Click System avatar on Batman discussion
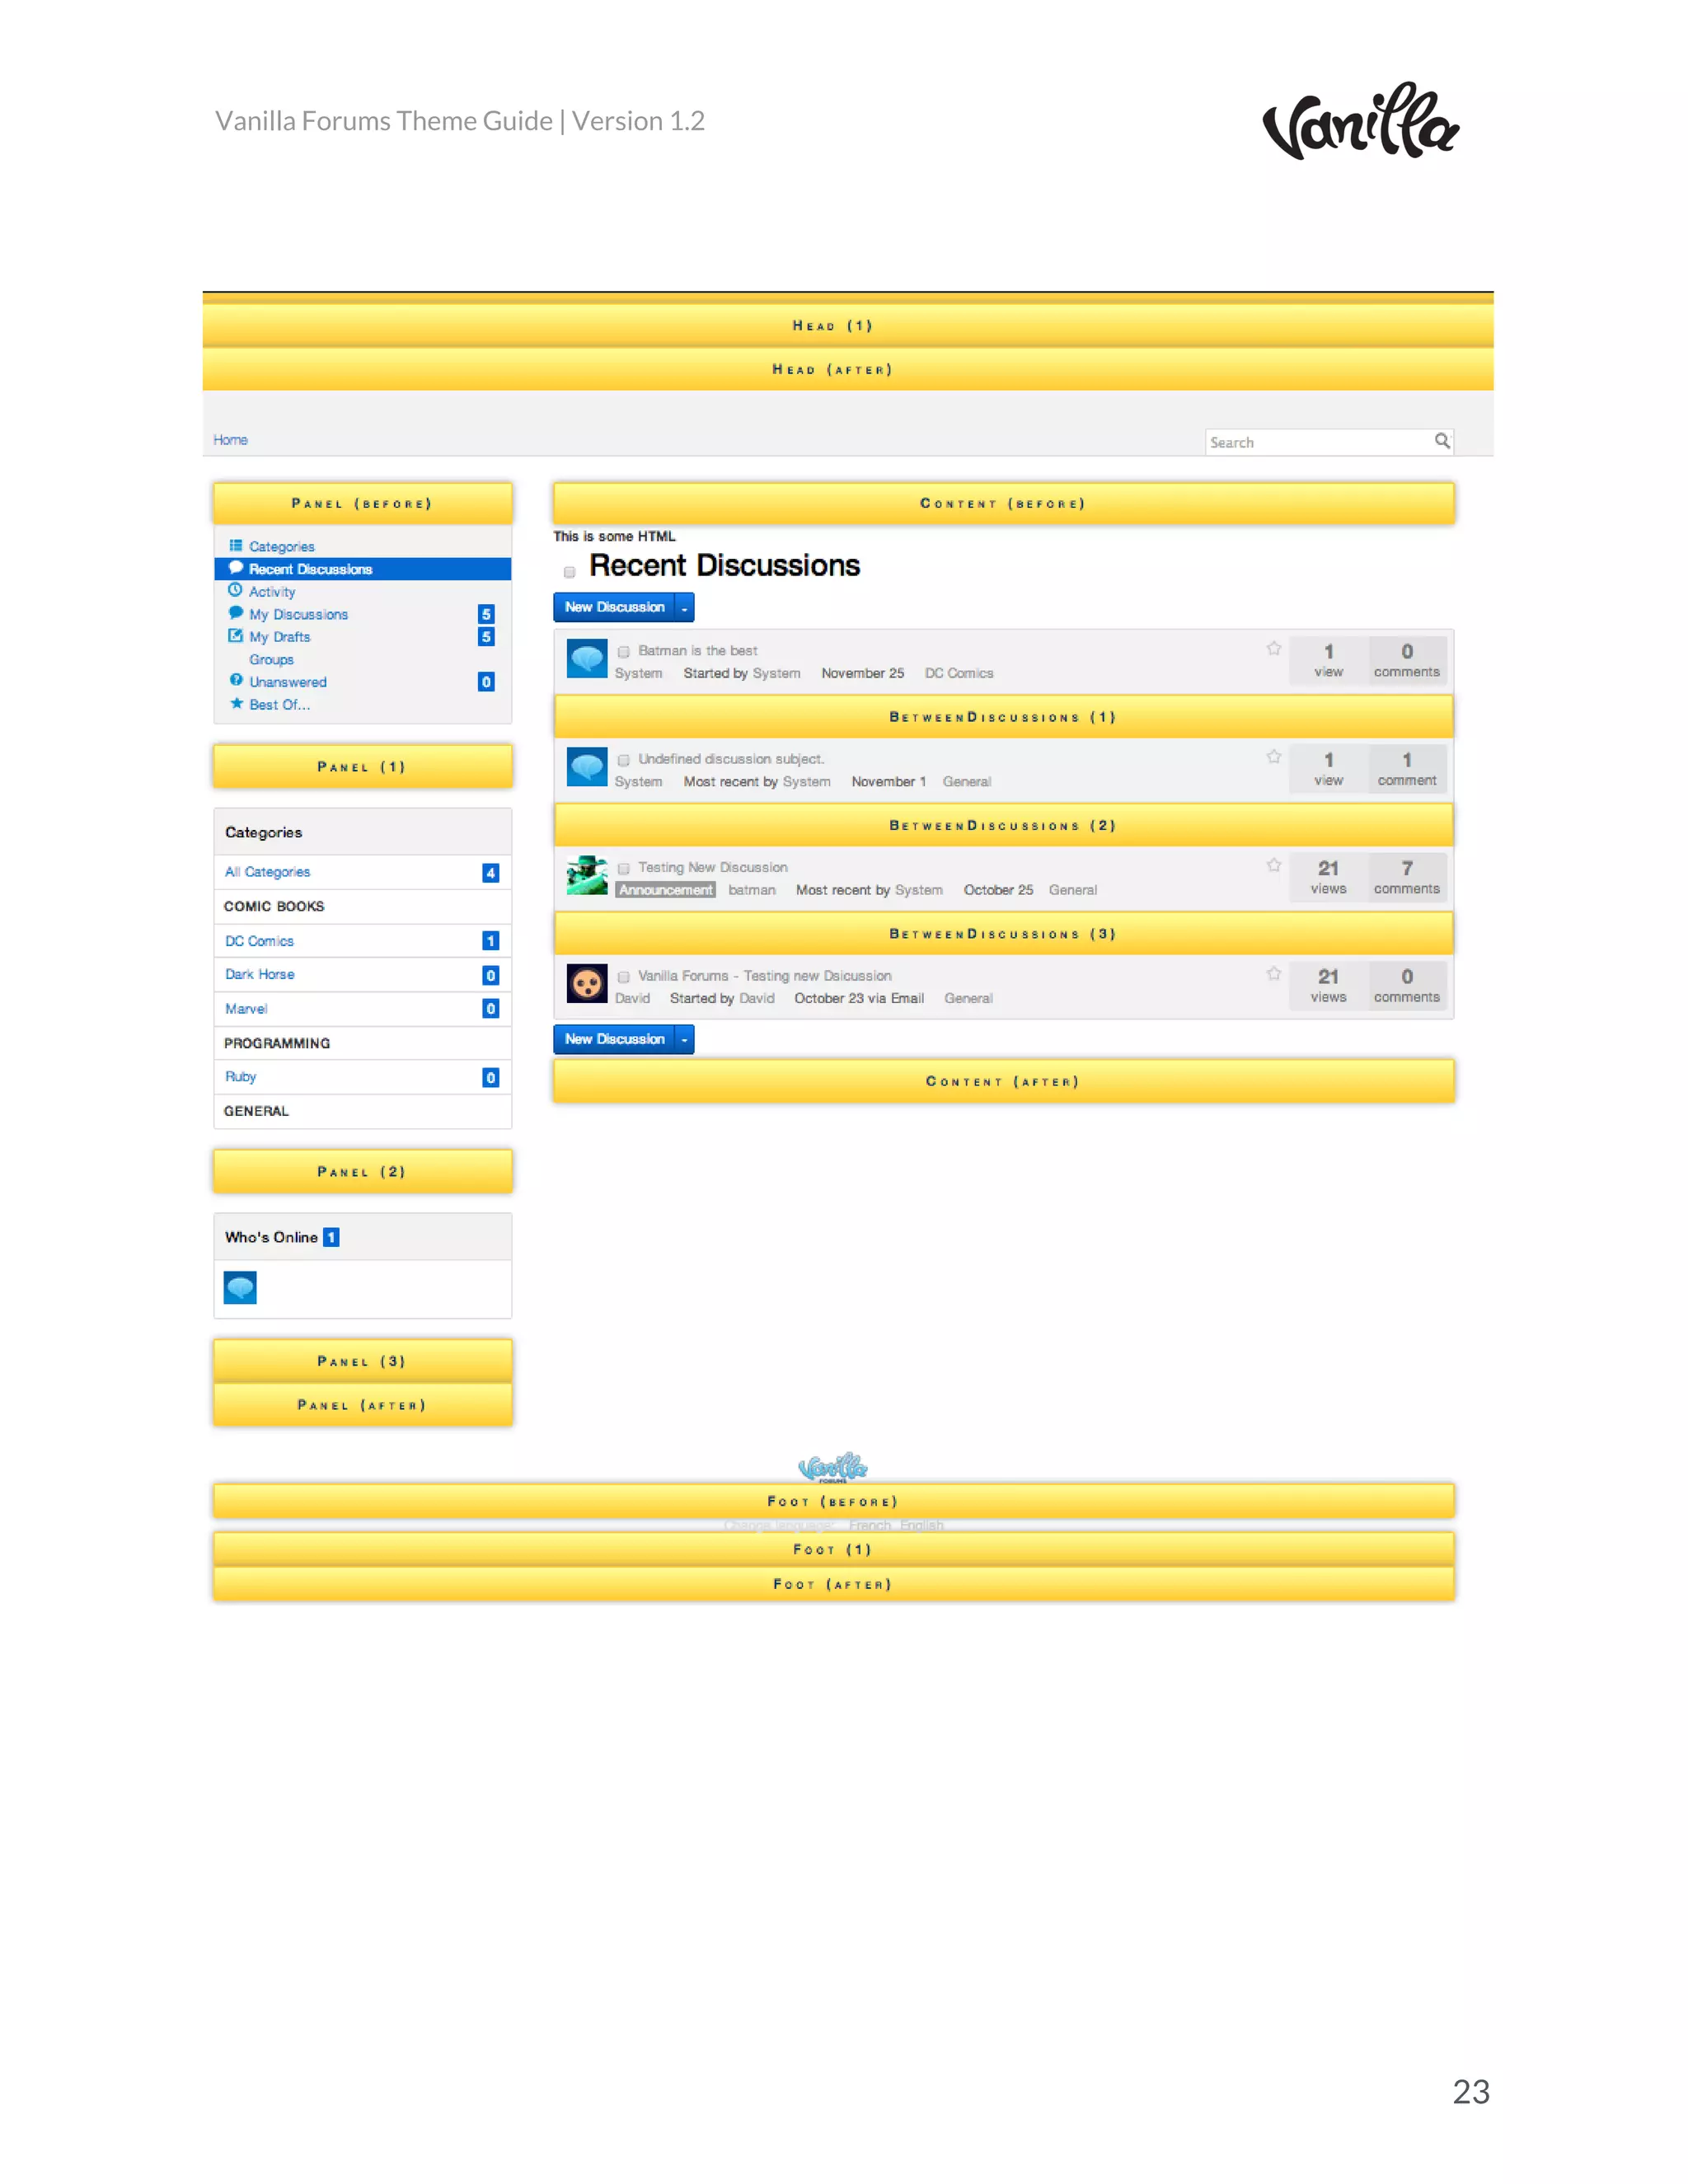The width and height of the screenshot is (1688, 2184). pos(587,658)
